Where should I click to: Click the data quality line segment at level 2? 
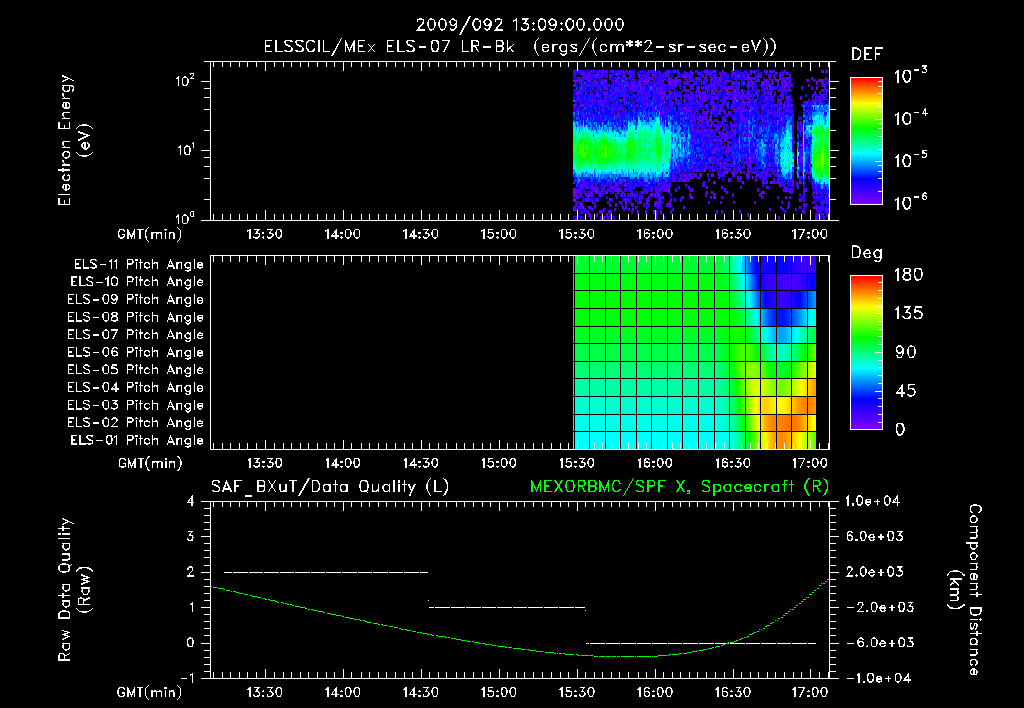326,572
